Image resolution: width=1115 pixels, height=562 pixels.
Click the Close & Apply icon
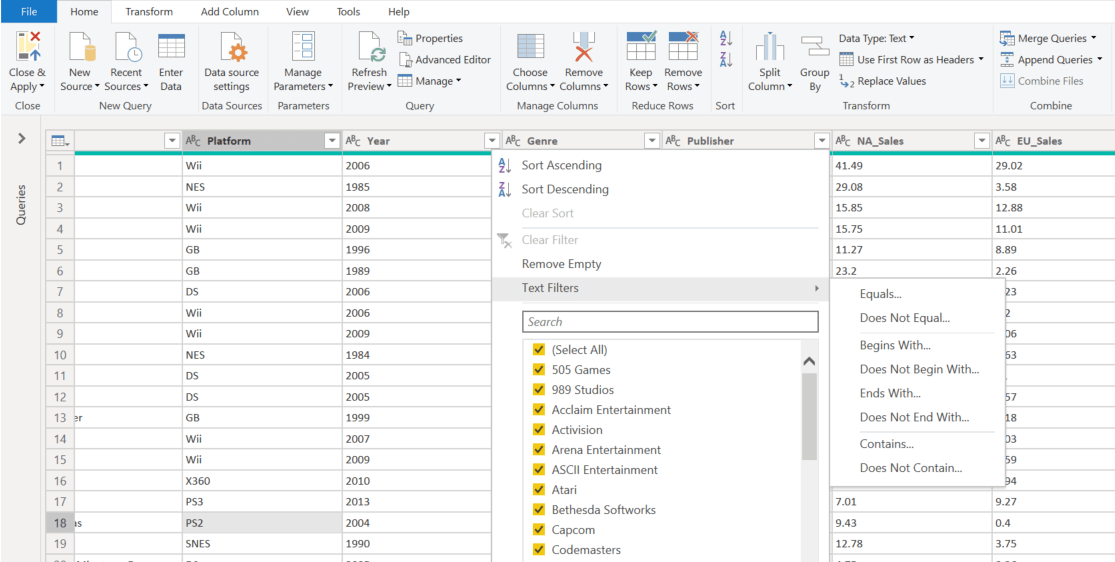pyautogui.click(x=27, y=48)
